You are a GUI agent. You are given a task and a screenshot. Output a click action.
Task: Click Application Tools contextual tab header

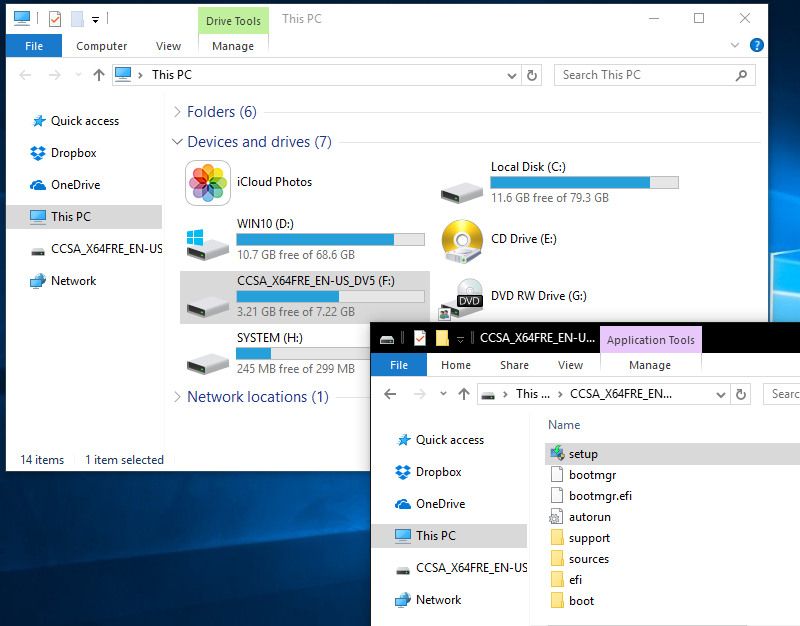[x=651, y=340]
